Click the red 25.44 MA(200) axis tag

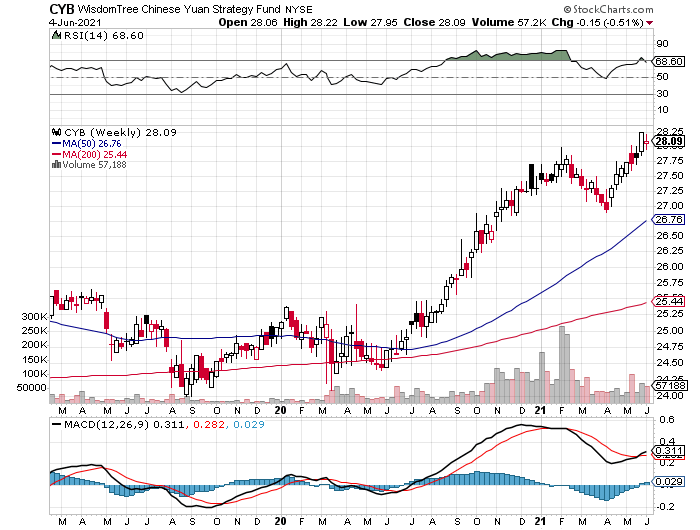(x=668, y=301)
